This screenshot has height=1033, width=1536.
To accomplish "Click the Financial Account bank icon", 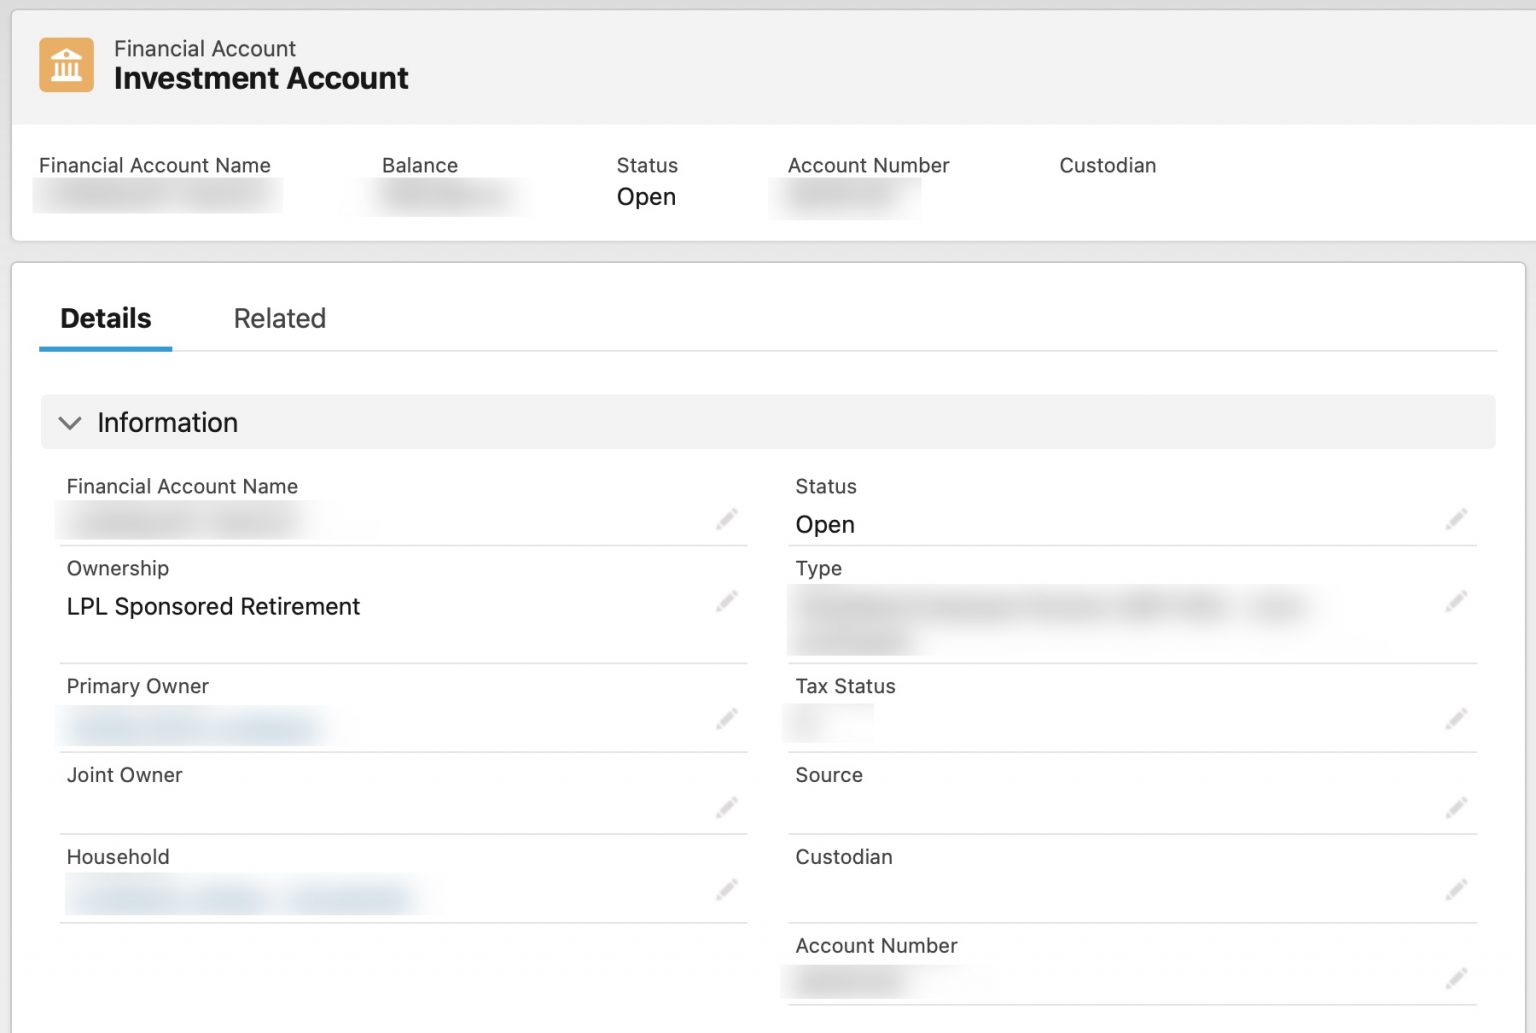I will click(x=66, y=65).
